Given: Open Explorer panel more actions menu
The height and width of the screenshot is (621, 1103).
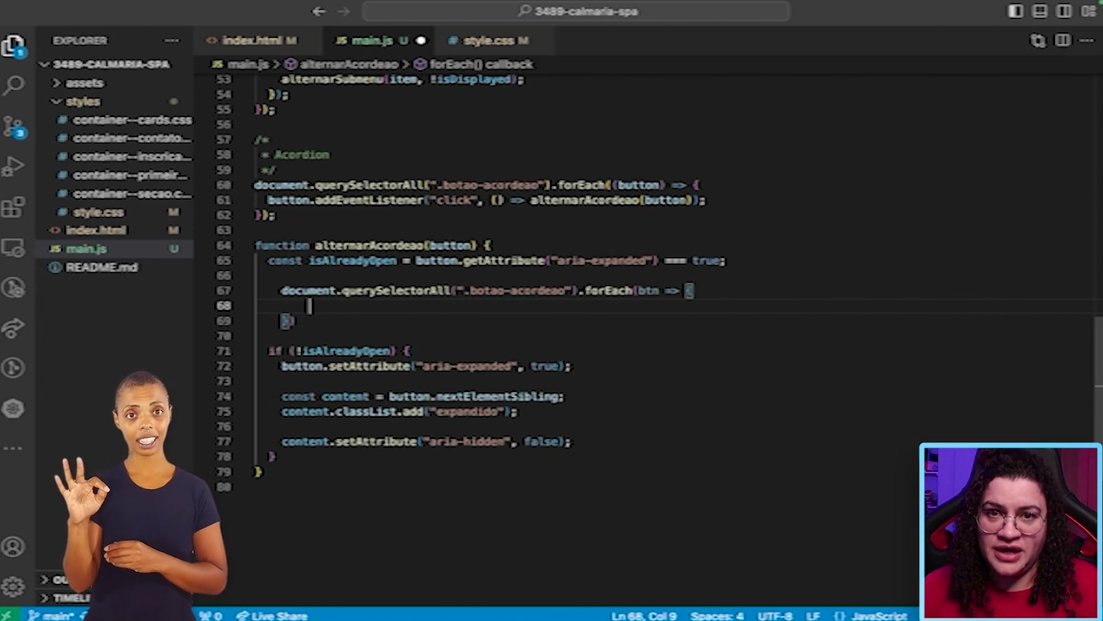Looking at the screenshot, I should (172, 41).
